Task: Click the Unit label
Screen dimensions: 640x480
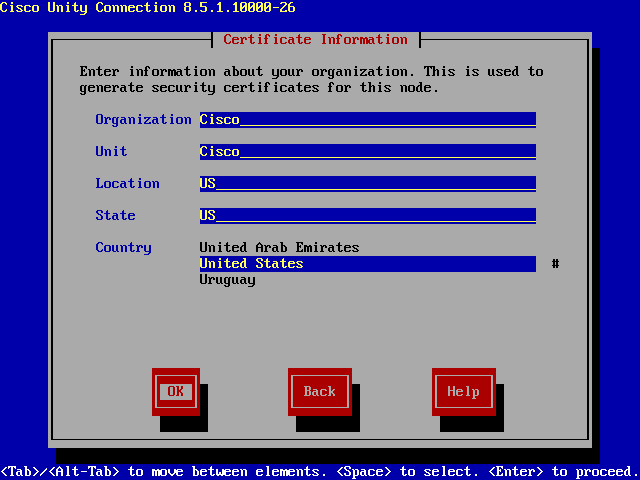Action: tap(111, 152)
